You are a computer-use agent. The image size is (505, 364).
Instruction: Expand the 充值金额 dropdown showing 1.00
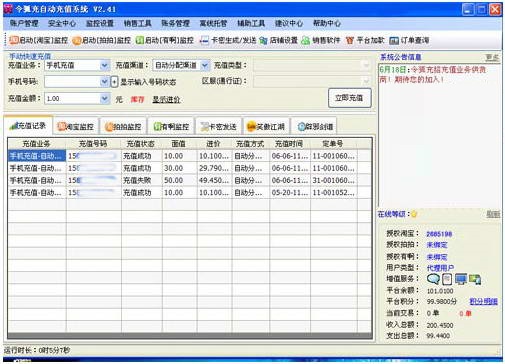pos(104,99)
